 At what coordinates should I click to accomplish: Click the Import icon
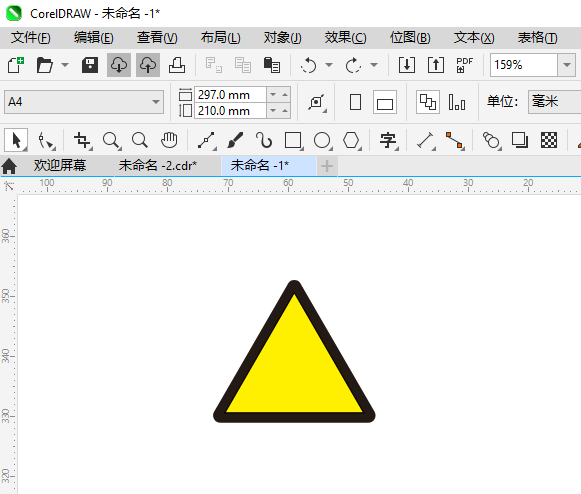click(406, 65)
